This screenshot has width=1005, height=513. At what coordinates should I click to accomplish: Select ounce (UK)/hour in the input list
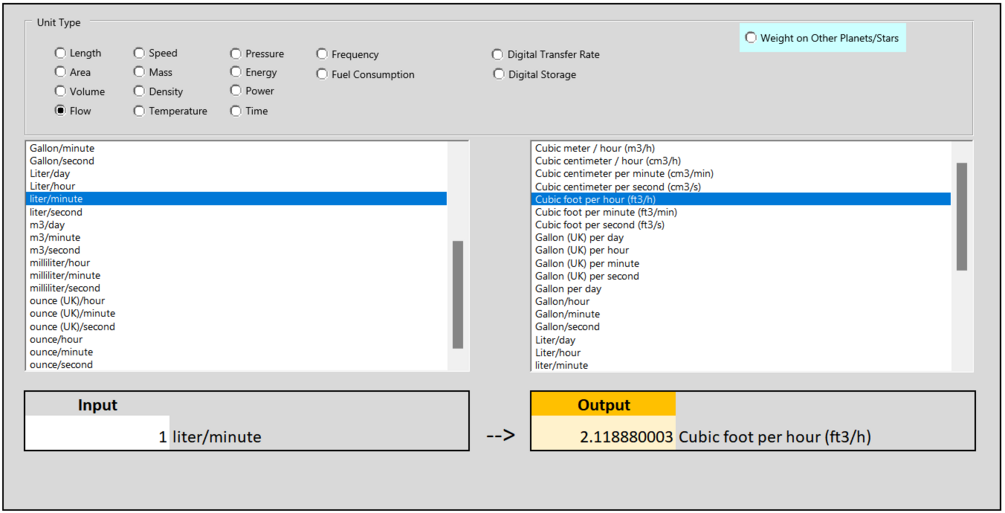236,301
